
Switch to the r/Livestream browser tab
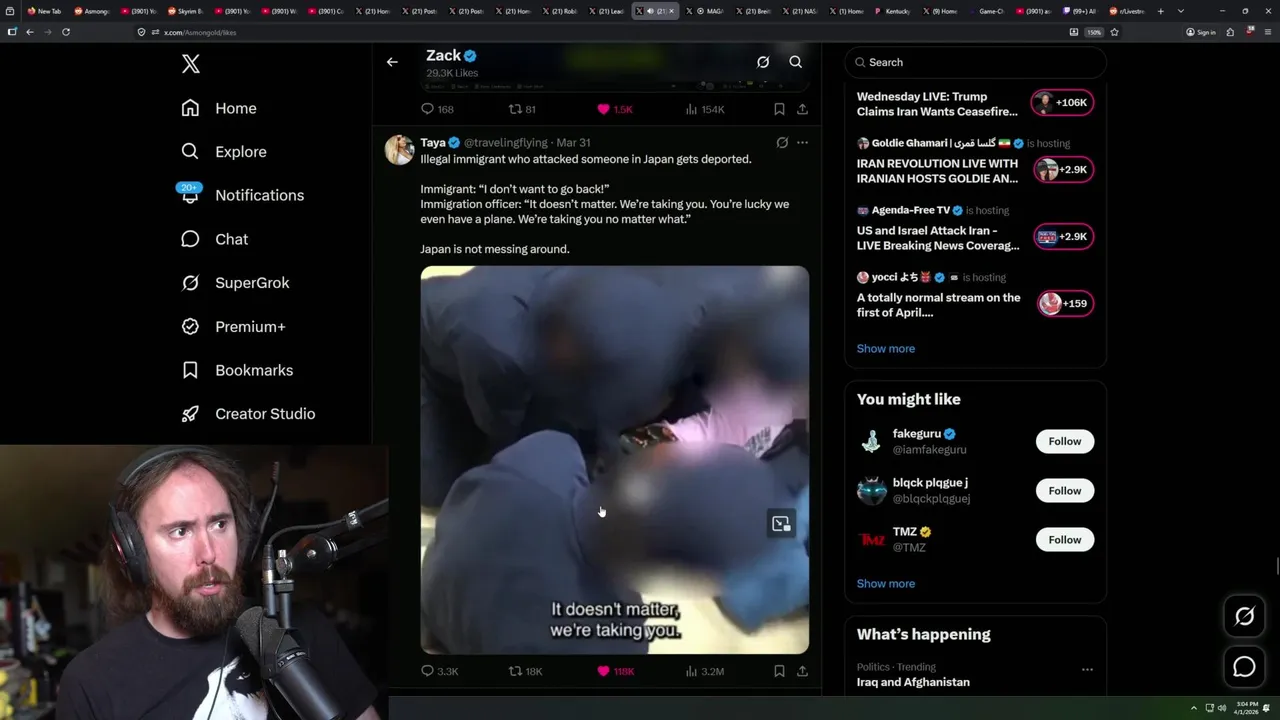coord(1127,11)
